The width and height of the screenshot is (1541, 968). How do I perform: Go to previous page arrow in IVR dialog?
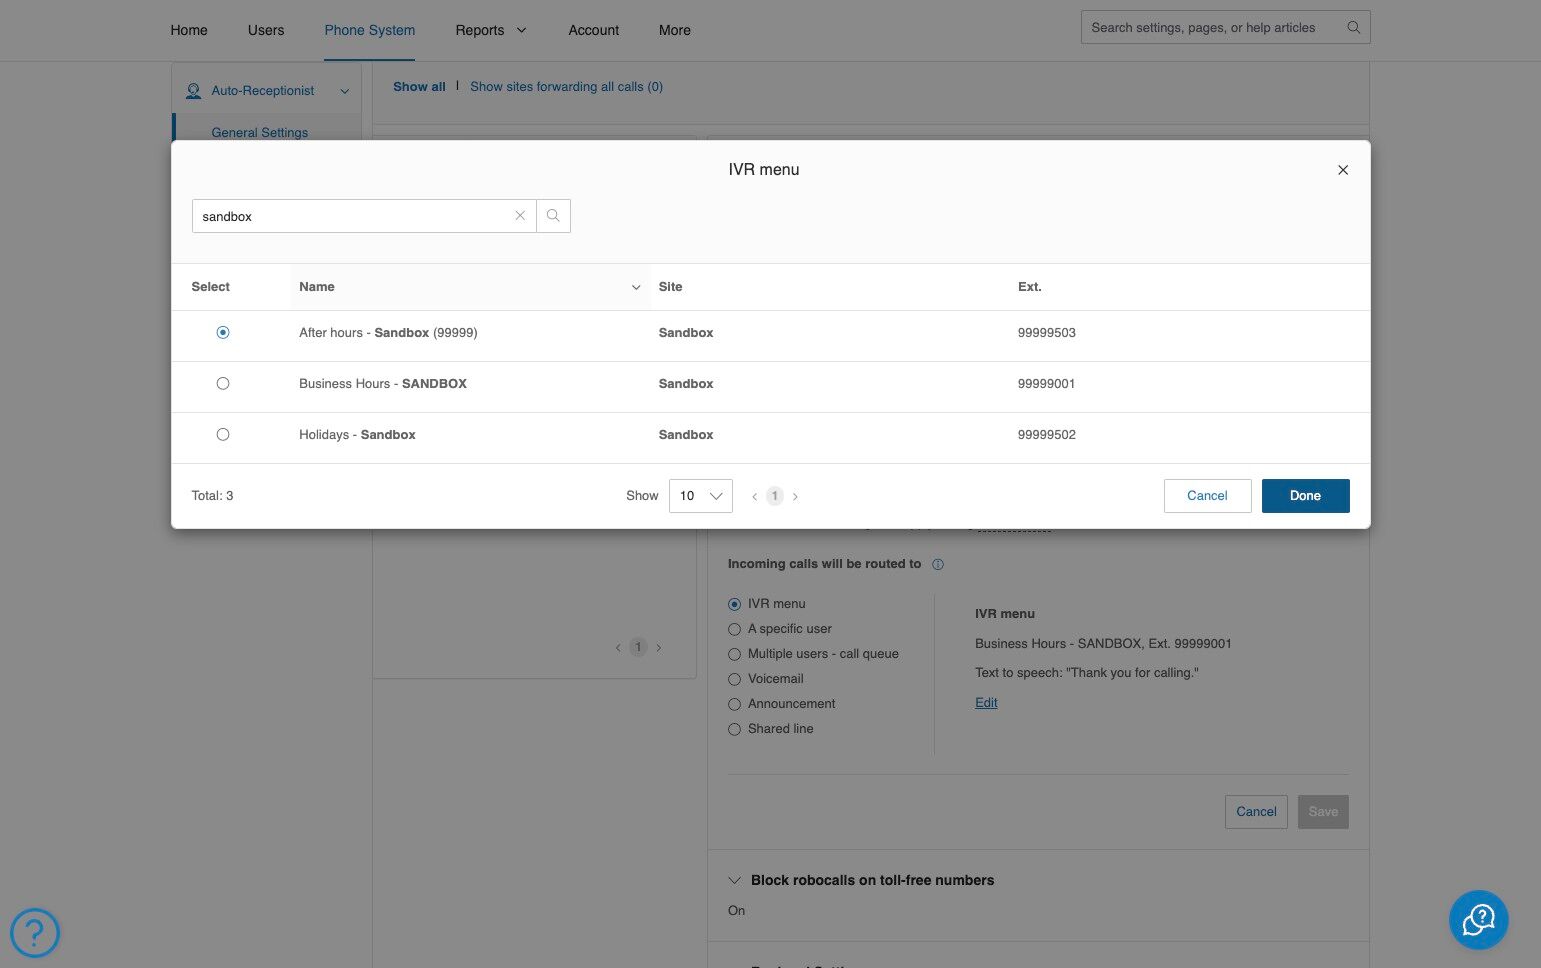pyautogui.click(x=754, y=496)
